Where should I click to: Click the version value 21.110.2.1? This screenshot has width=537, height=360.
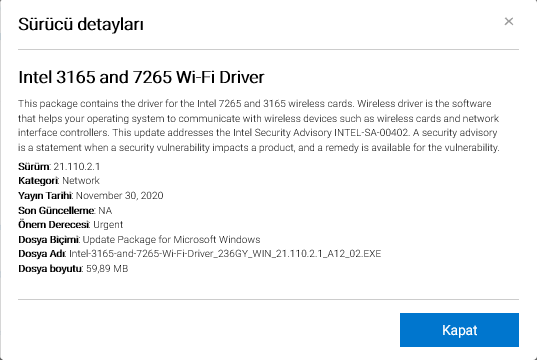[77, 166]
